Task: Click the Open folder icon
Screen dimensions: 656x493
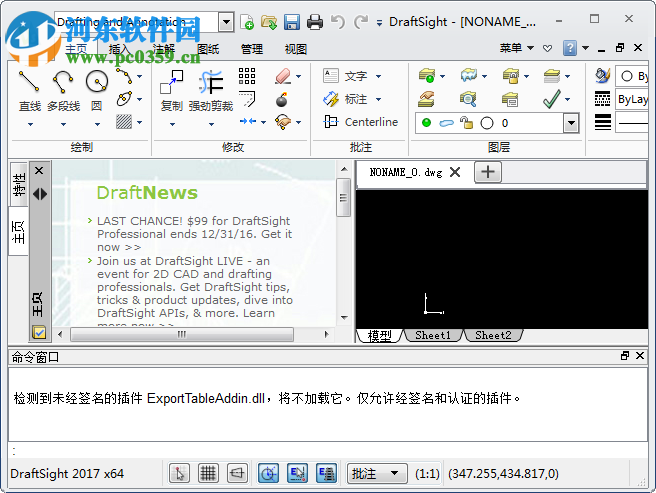Action: coord(269,22)
